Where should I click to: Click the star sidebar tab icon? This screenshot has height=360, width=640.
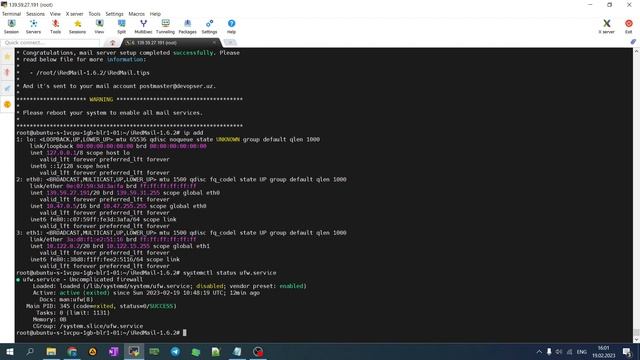pyautogui.click(x=7, y=57)
